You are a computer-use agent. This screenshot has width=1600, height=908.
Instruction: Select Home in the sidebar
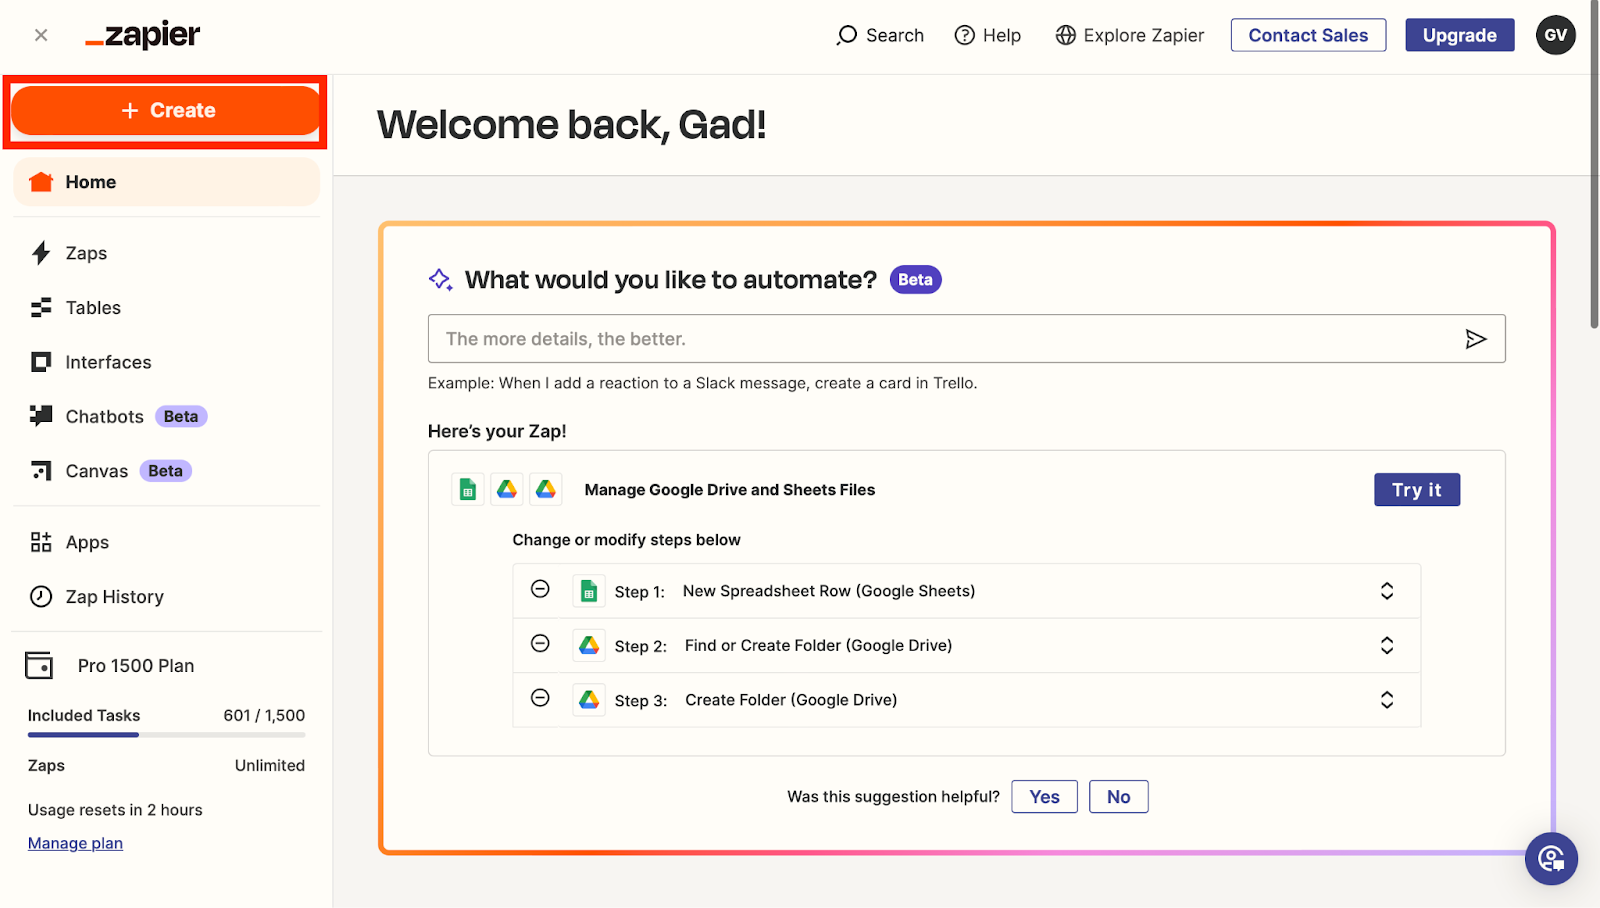pyautogui.click(x=166, y=182)
